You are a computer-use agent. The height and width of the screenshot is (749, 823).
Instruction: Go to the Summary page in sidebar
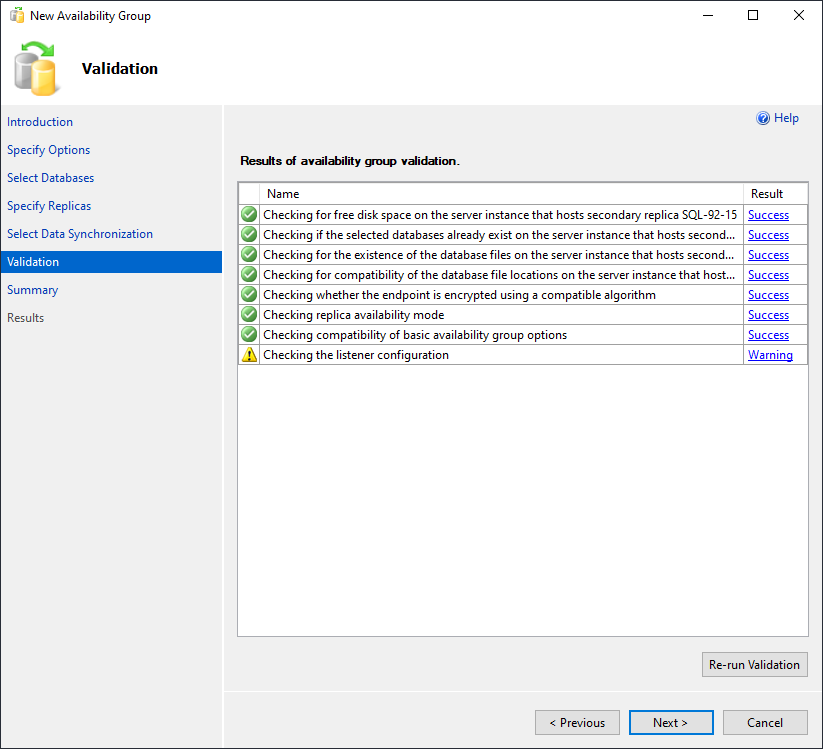tap(32, 290)
